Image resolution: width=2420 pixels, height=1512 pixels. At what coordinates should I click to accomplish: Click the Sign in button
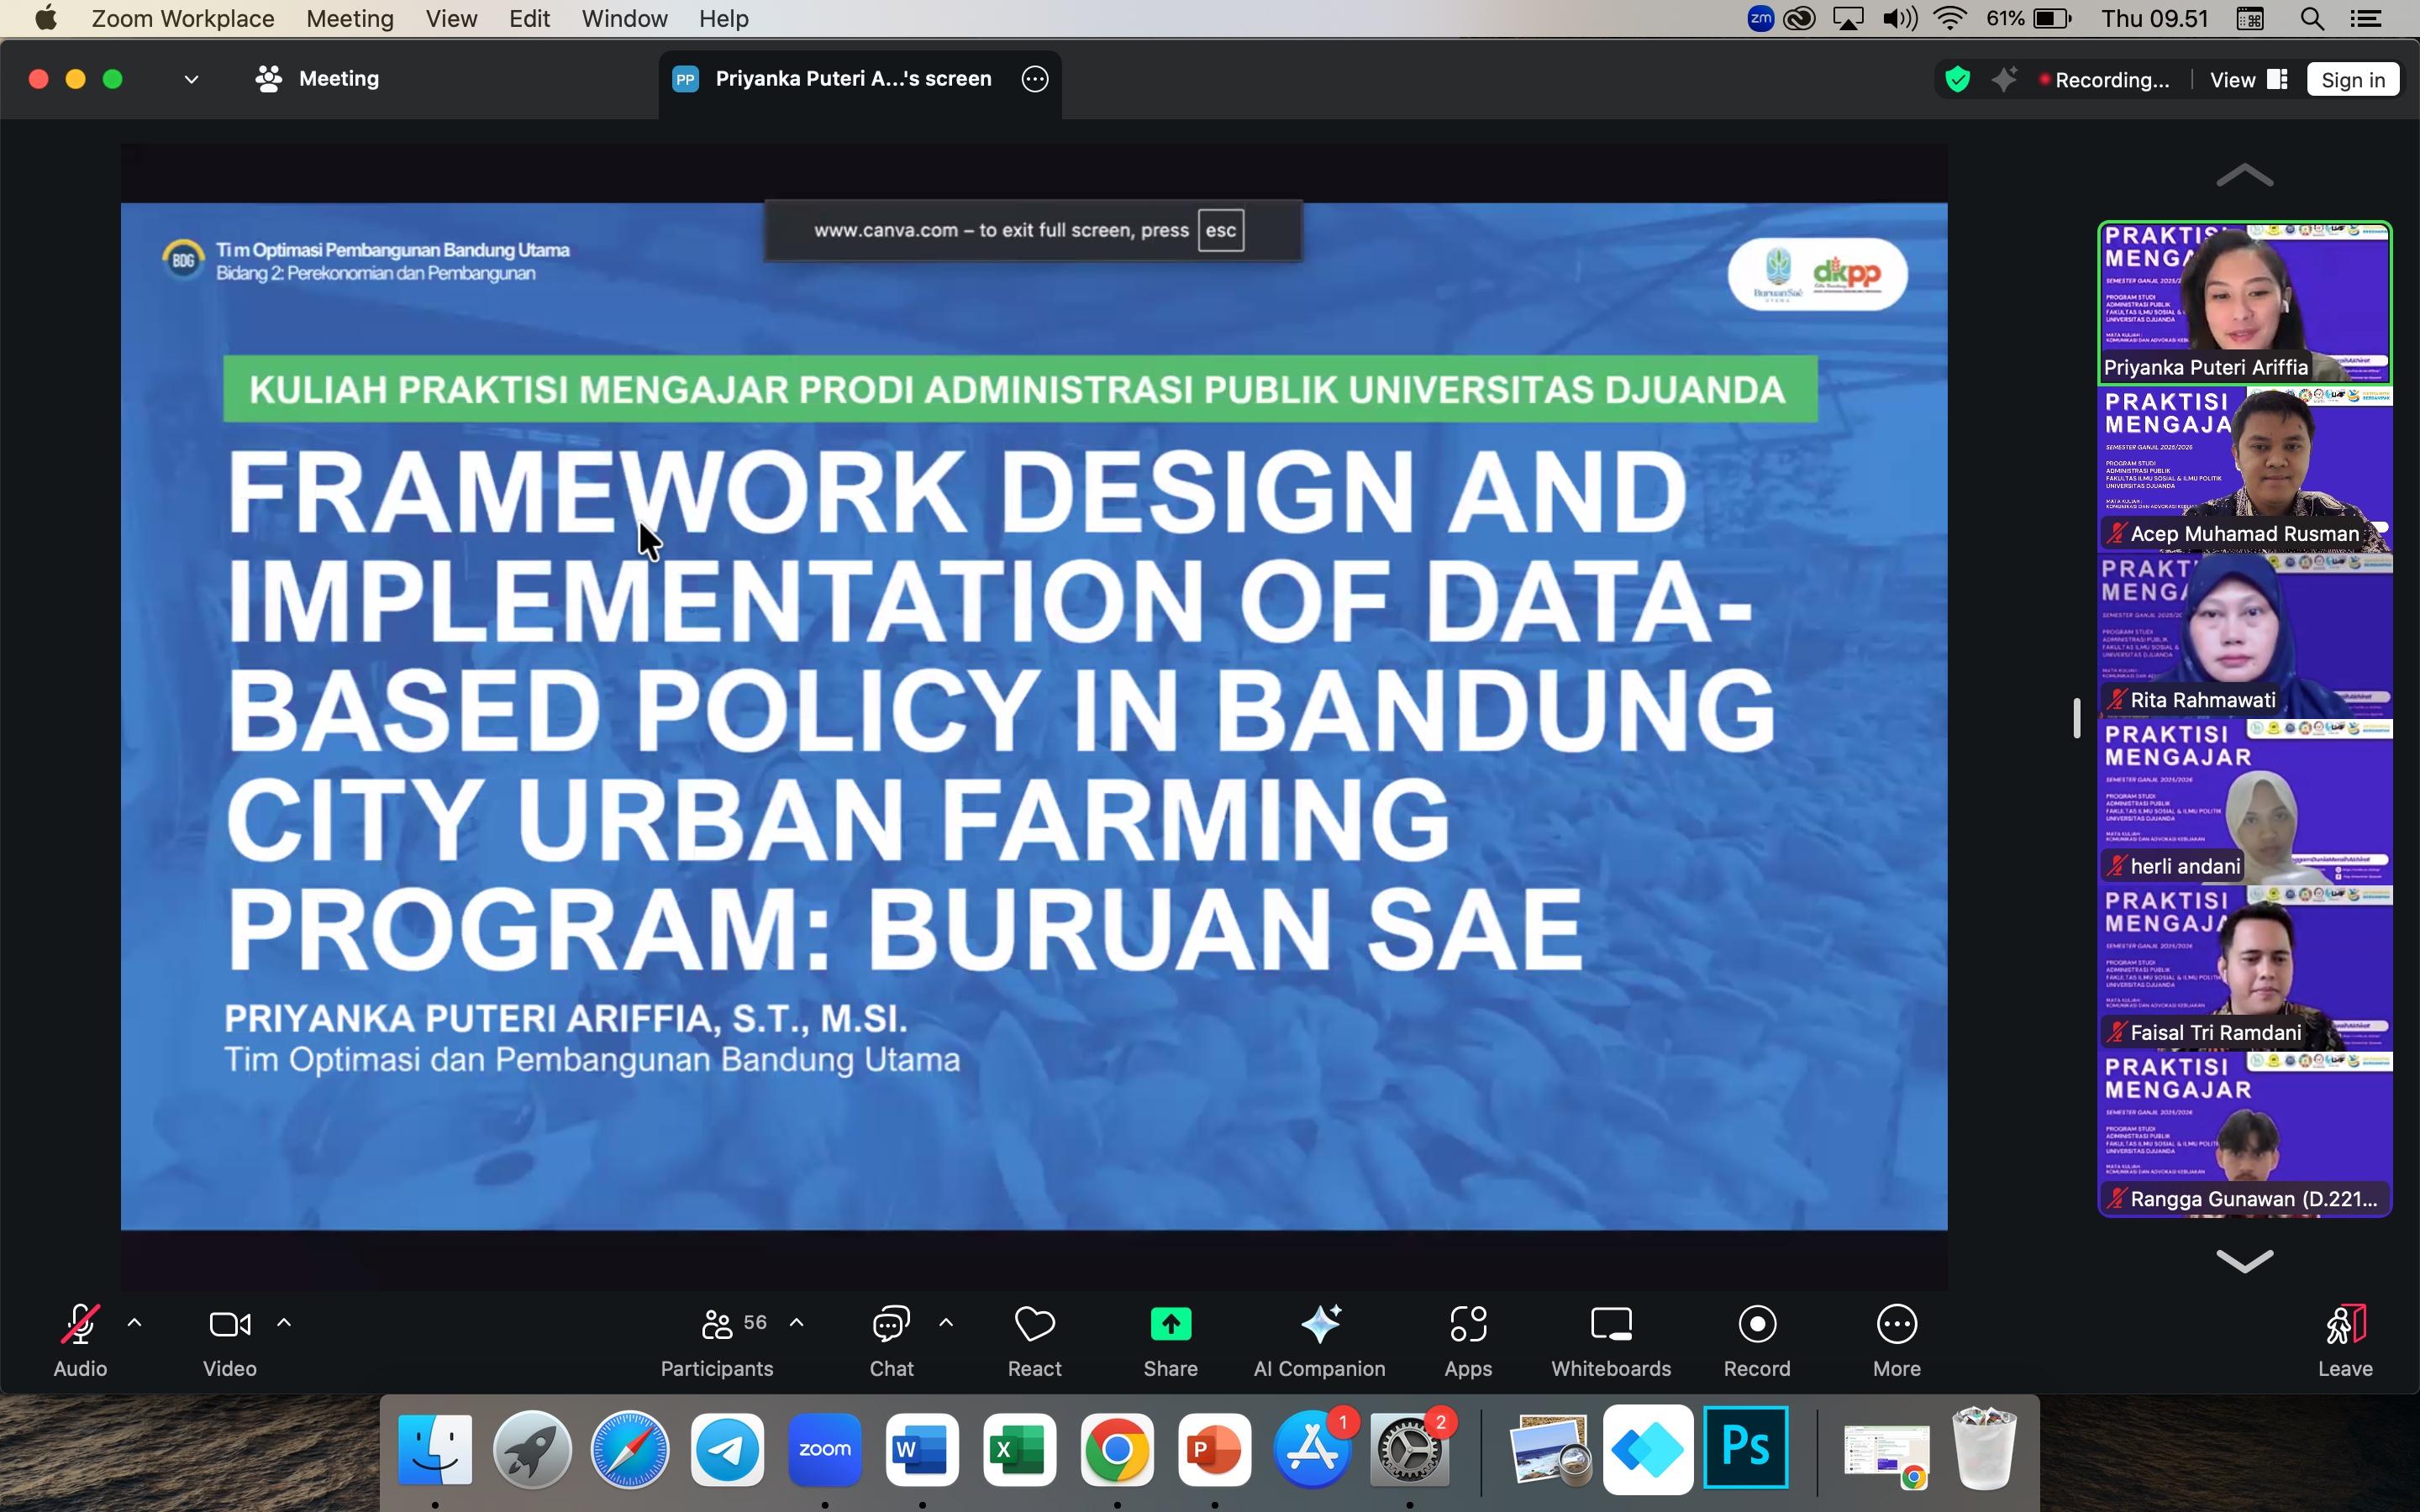click(x=2353, y=80)
